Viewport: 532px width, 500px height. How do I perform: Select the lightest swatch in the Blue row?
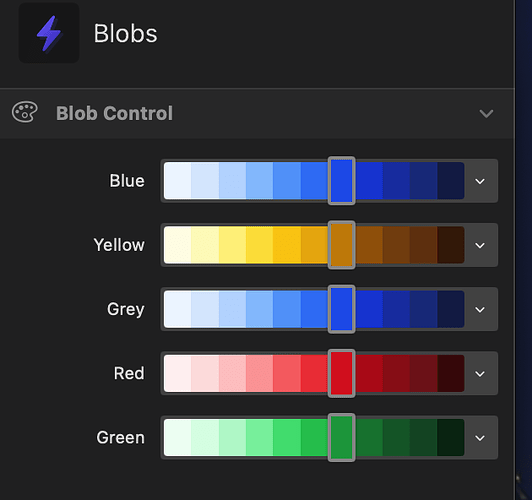point(177,181)
